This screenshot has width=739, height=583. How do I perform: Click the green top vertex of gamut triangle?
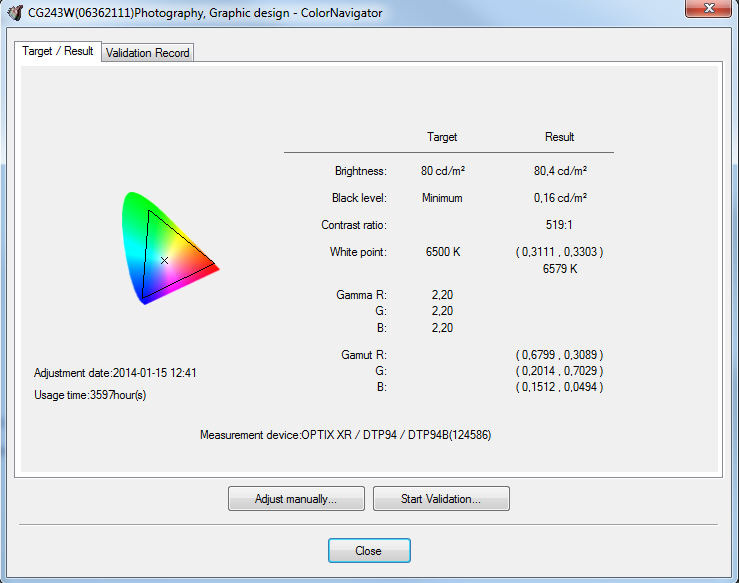149,211
